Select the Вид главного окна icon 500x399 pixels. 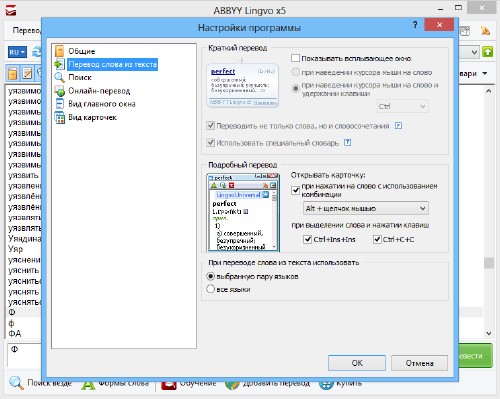coord(59,104)
